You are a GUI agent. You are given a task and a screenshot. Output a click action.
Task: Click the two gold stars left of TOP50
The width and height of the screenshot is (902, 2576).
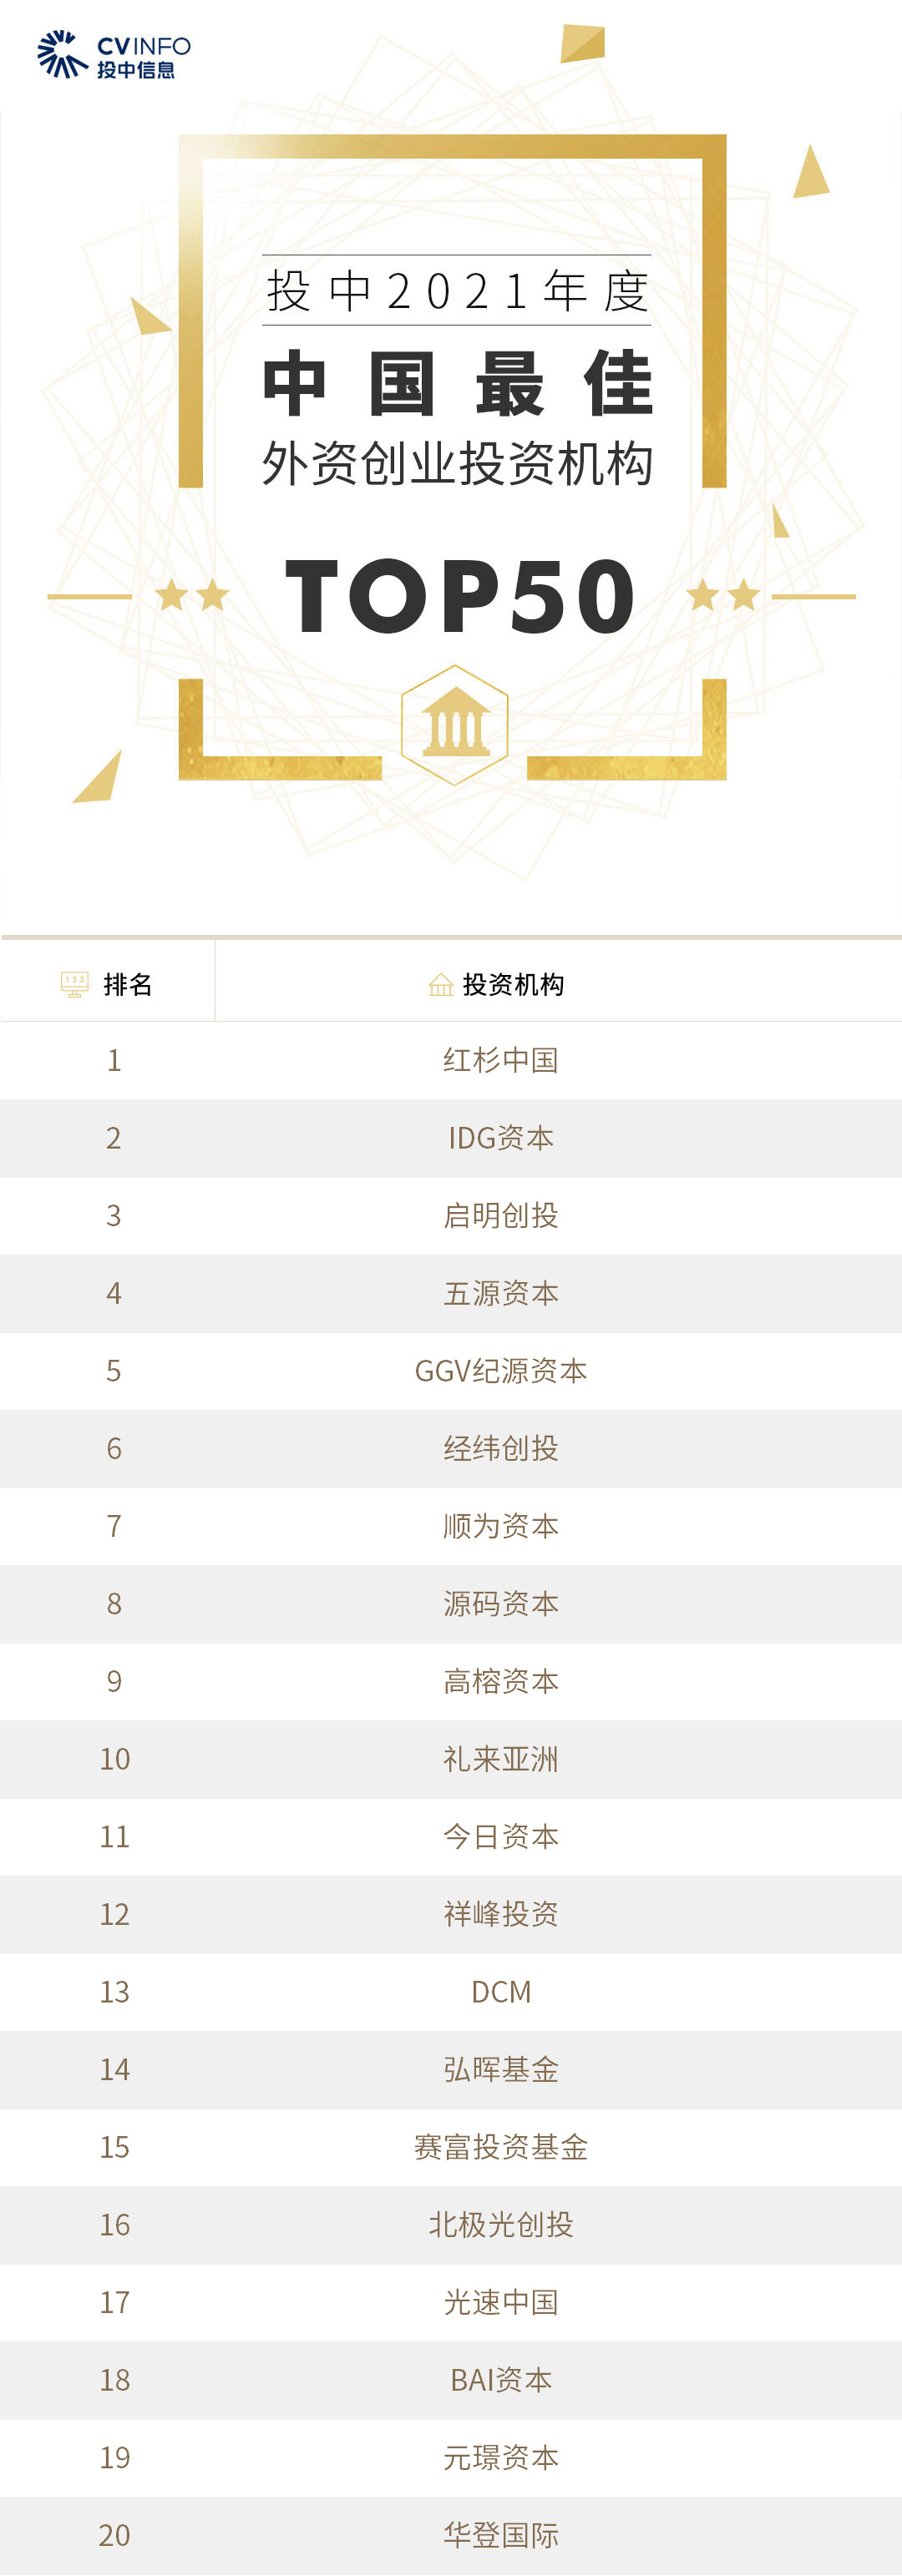click(192, 595)
